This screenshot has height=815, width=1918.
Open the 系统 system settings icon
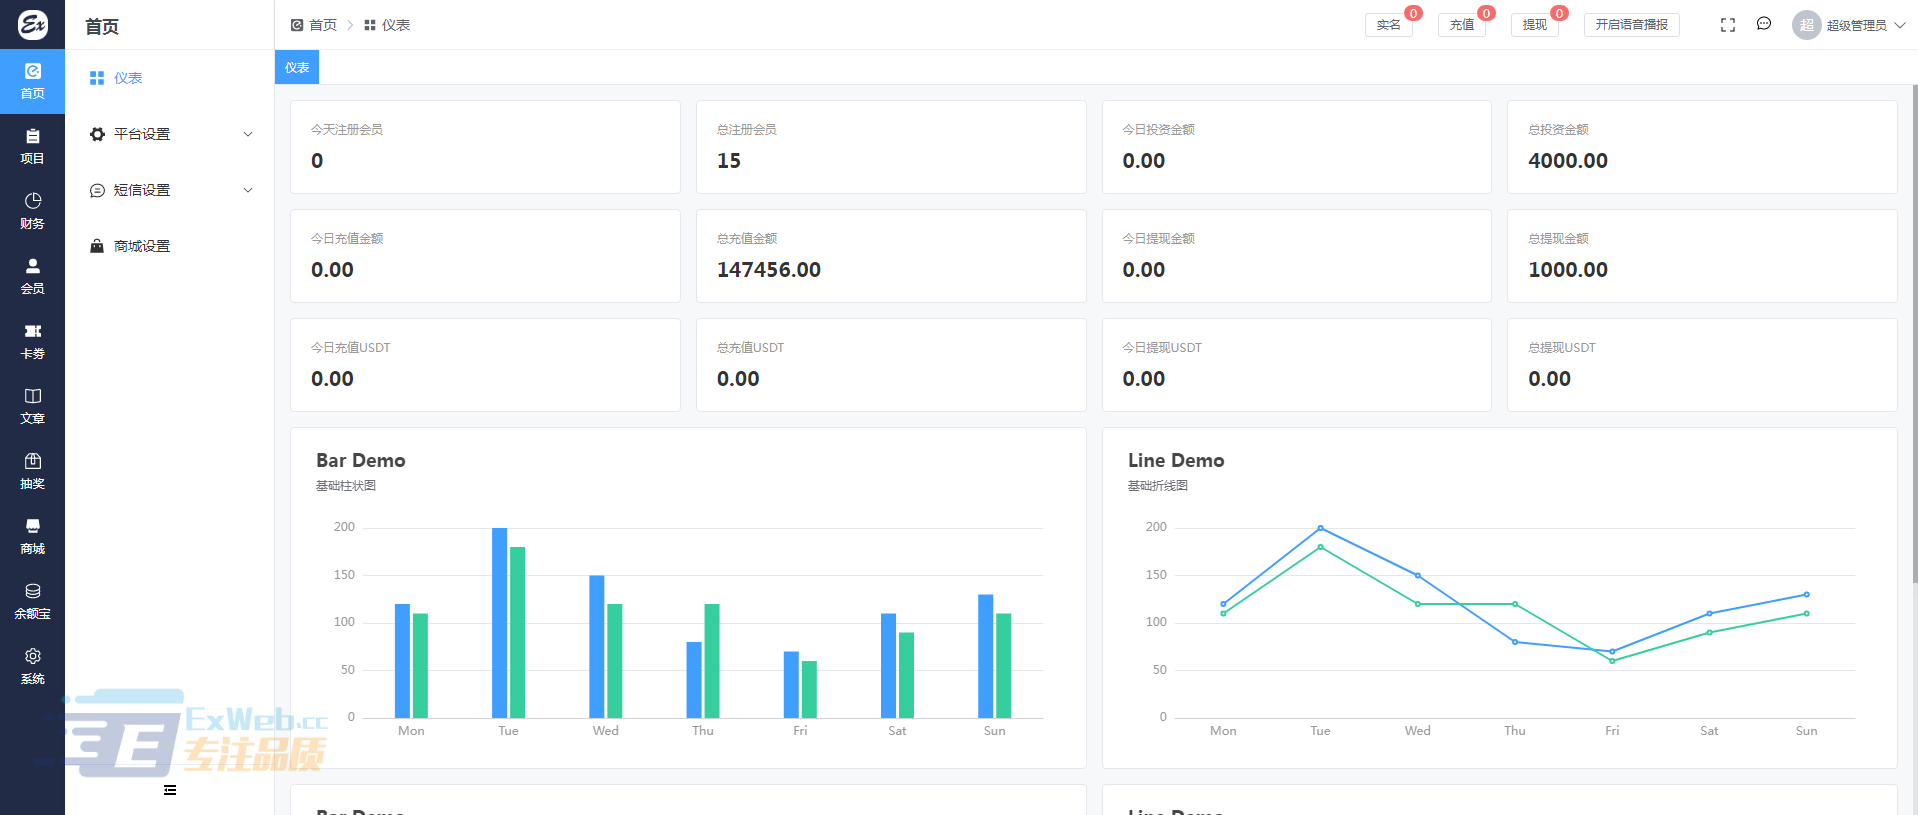pos(32,666)
